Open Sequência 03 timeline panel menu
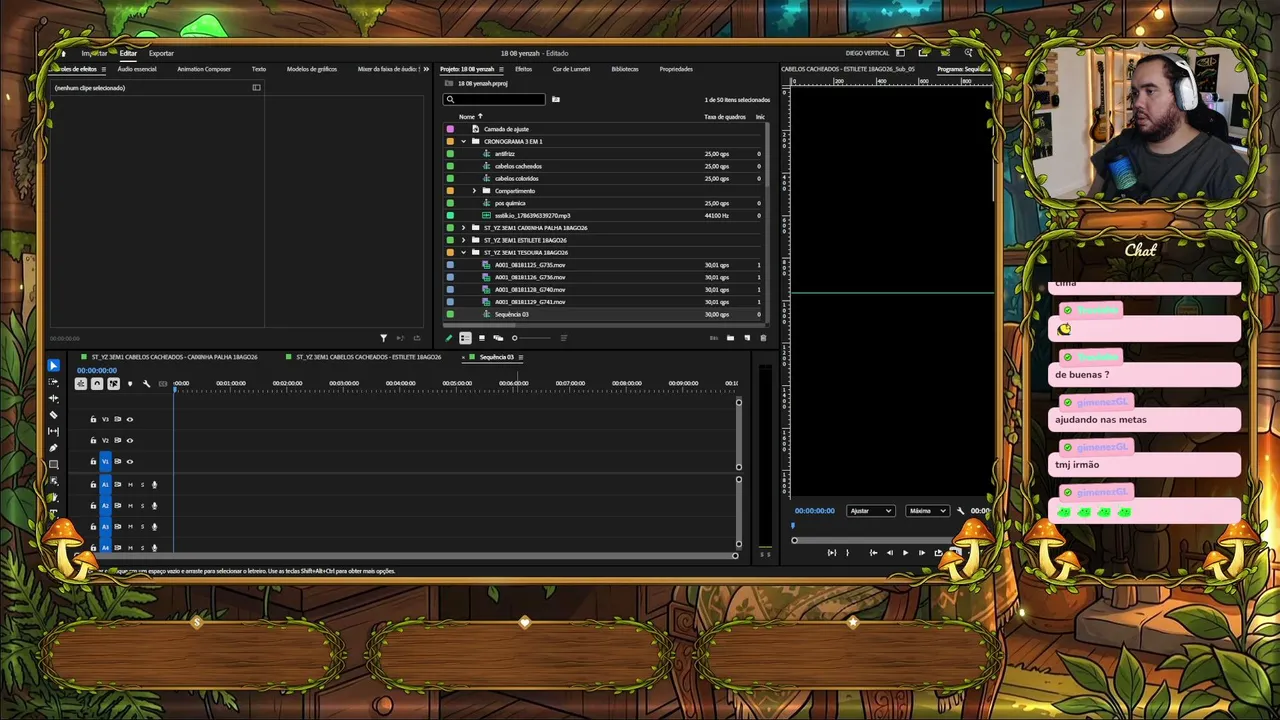 coord(520,357)
